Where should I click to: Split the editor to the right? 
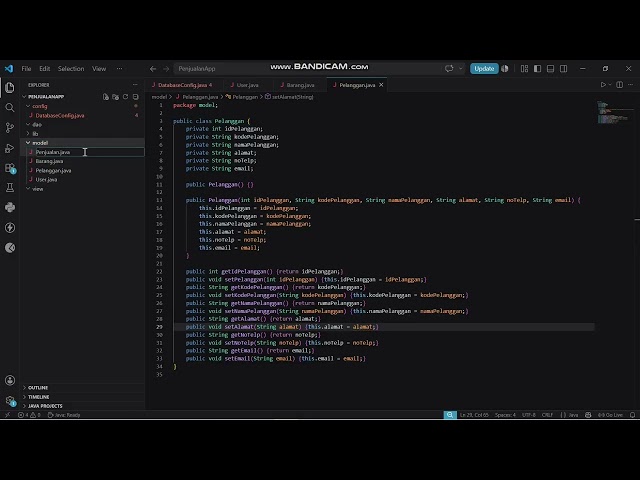619,84
